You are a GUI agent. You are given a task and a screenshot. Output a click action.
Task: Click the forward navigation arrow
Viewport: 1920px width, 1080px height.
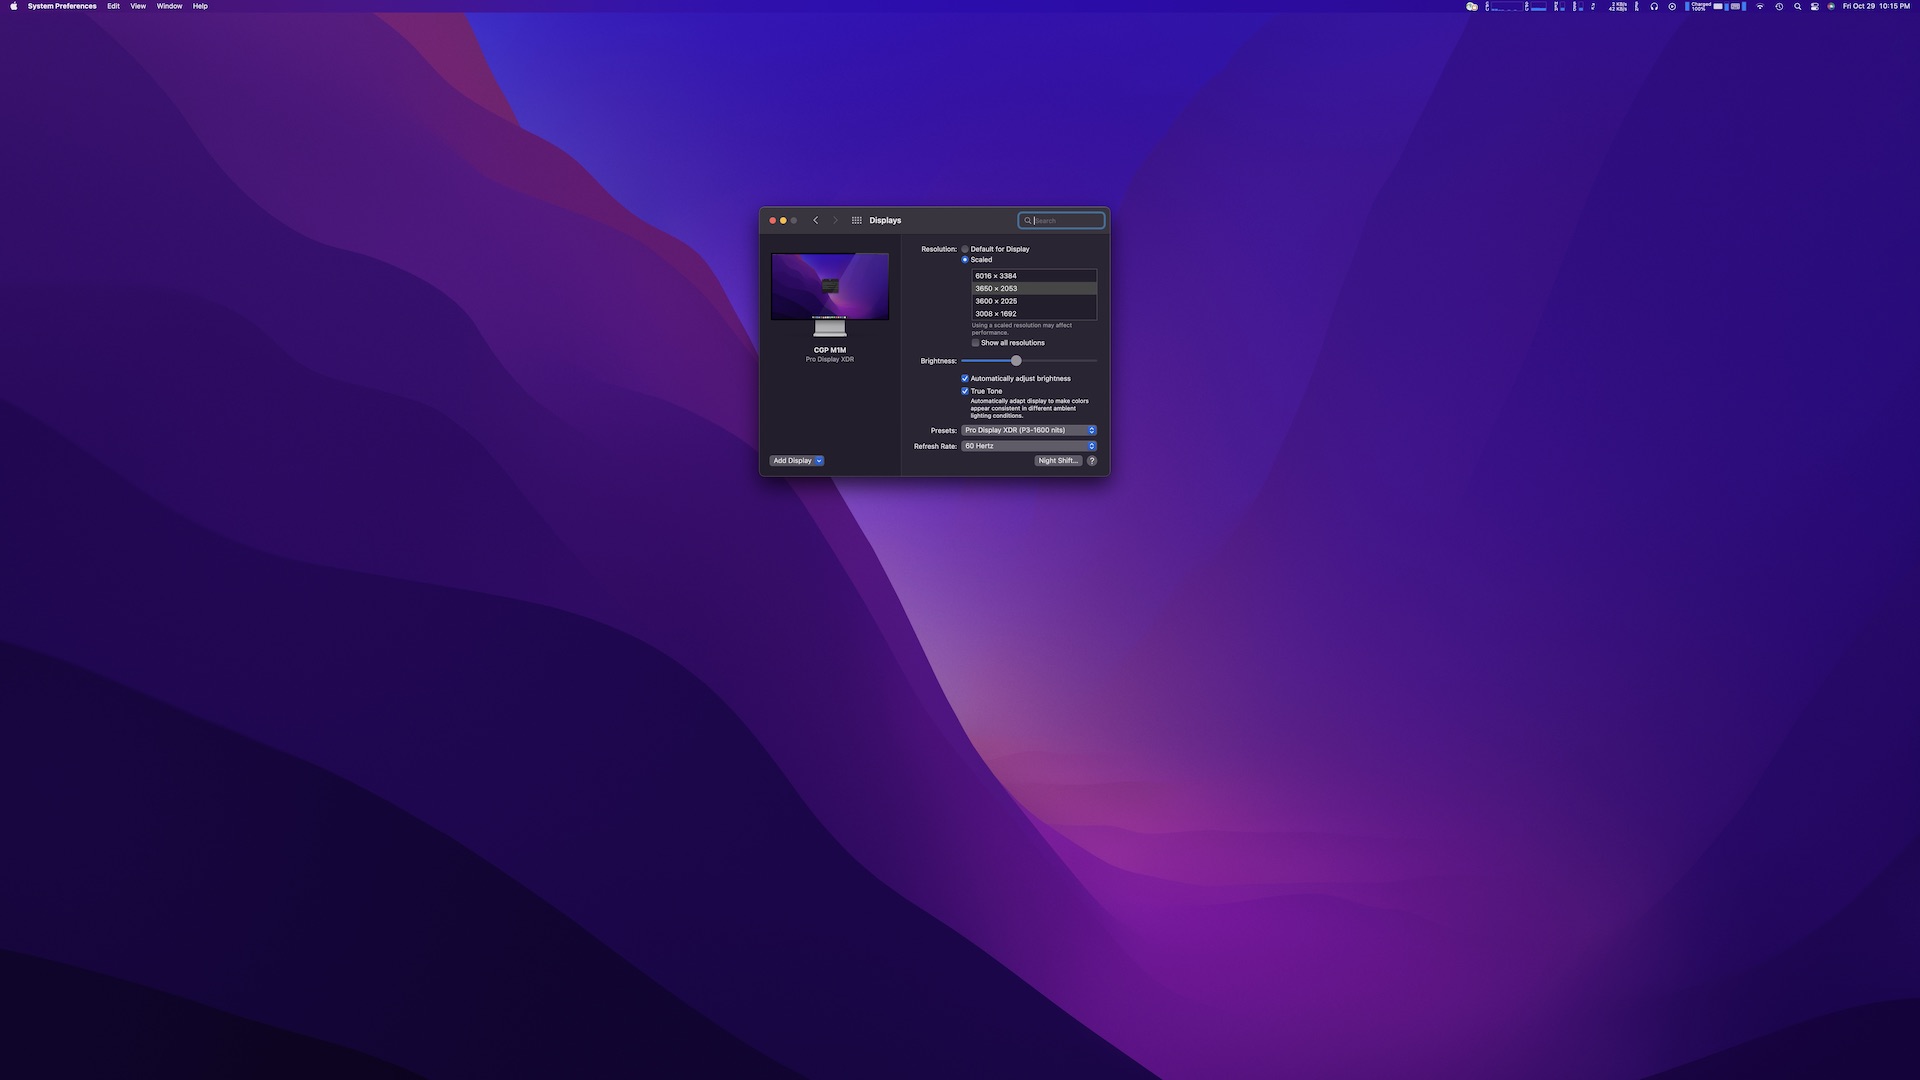pos(835,220)
